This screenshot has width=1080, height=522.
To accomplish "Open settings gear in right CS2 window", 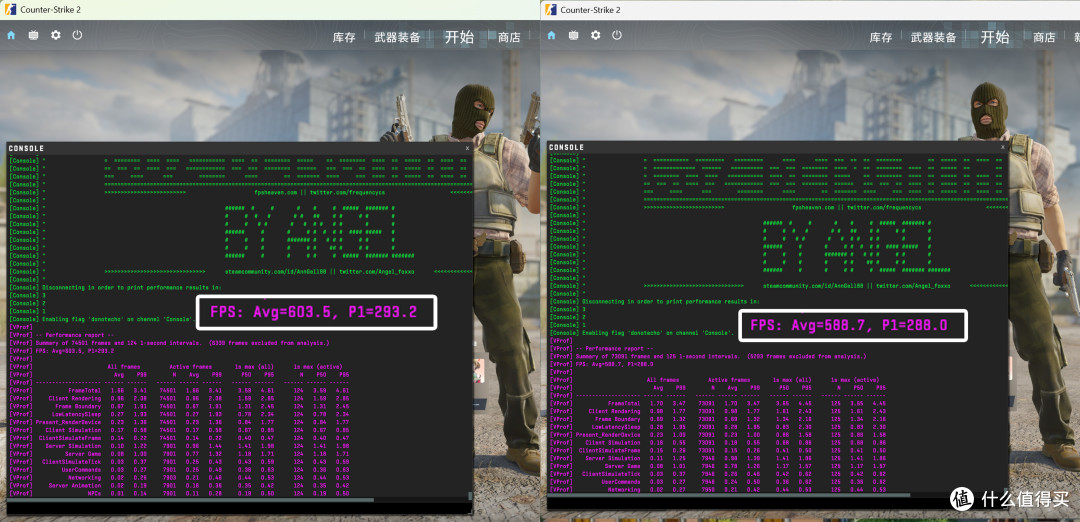I will [x=595, y=35].
